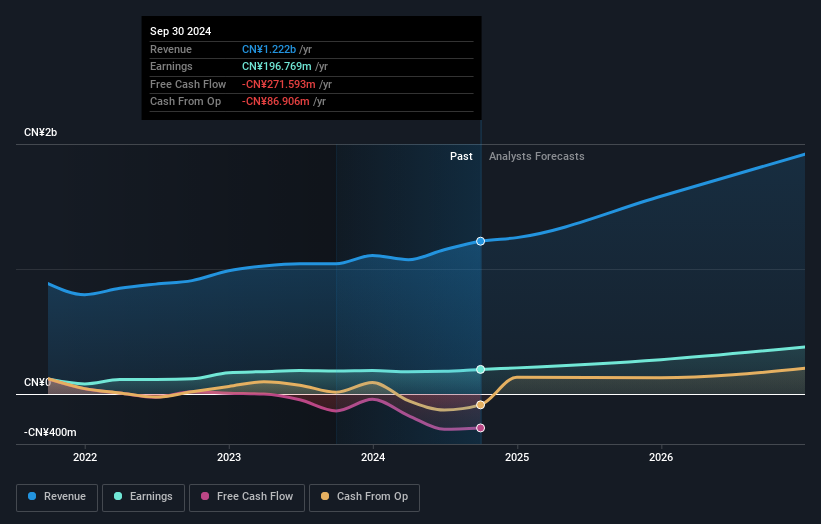Click the -CN¥400m y-axis label
This screenshot has height=524, width=821.
(x=50, y=432)
